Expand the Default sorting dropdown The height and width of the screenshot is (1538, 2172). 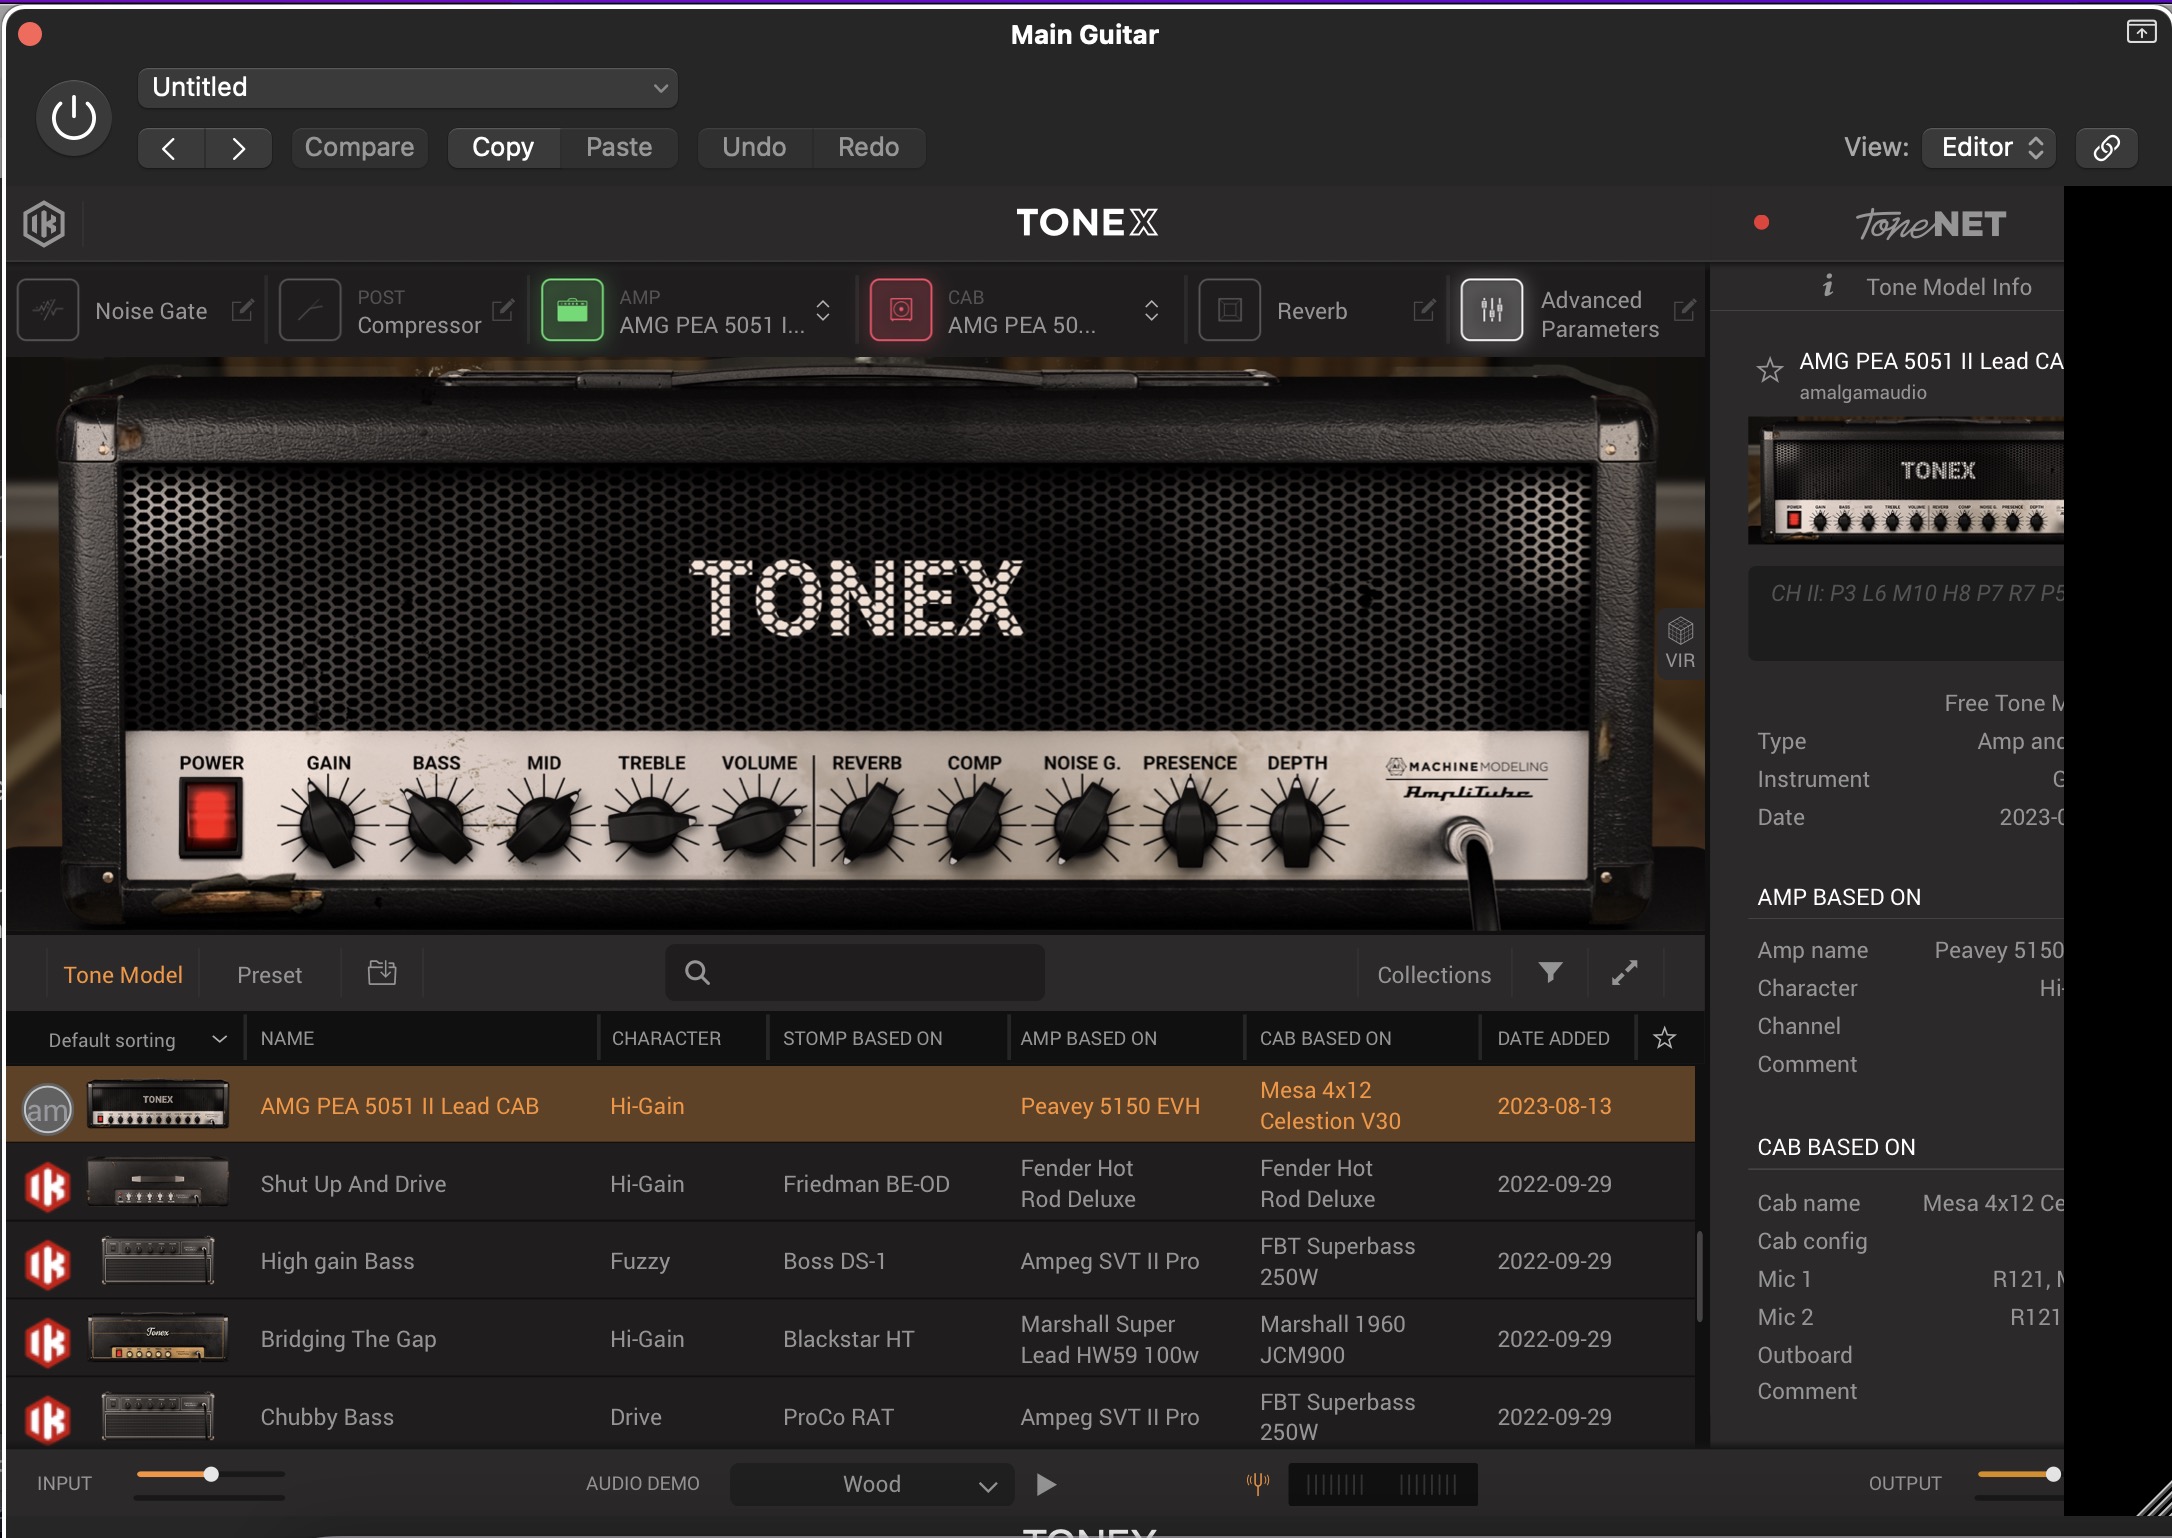[137, 1040]
